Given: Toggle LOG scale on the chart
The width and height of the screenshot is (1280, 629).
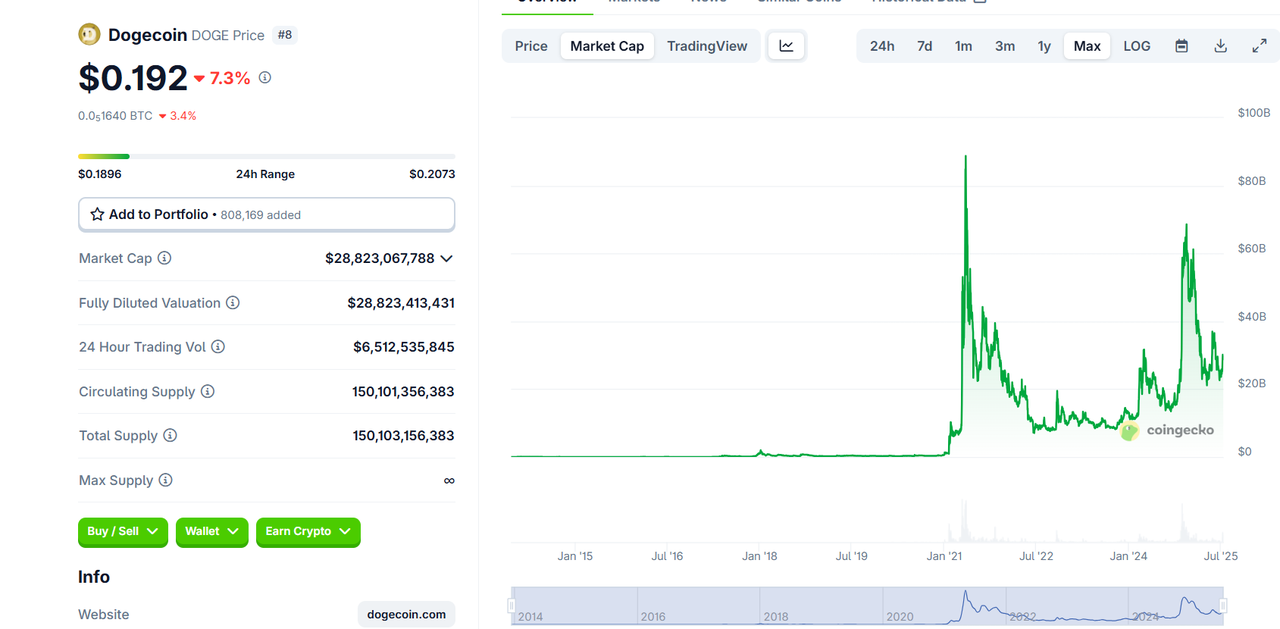Looking at the screenshot, I should (1137, 46).
